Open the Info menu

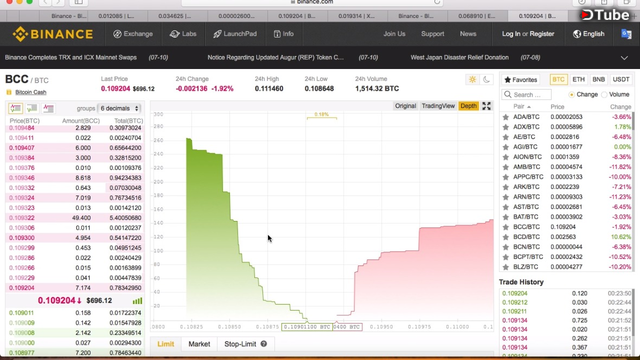click(284, 34)
